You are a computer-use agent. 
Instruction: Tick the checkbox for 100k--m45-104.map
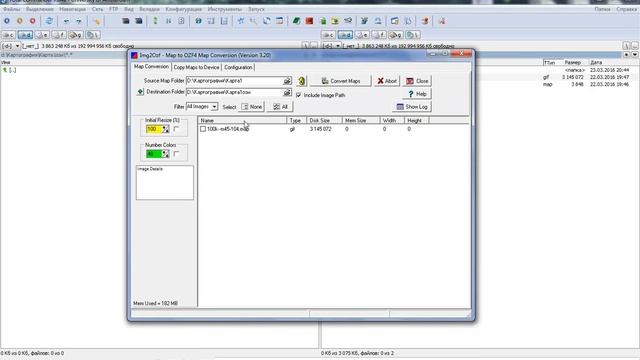203,129
